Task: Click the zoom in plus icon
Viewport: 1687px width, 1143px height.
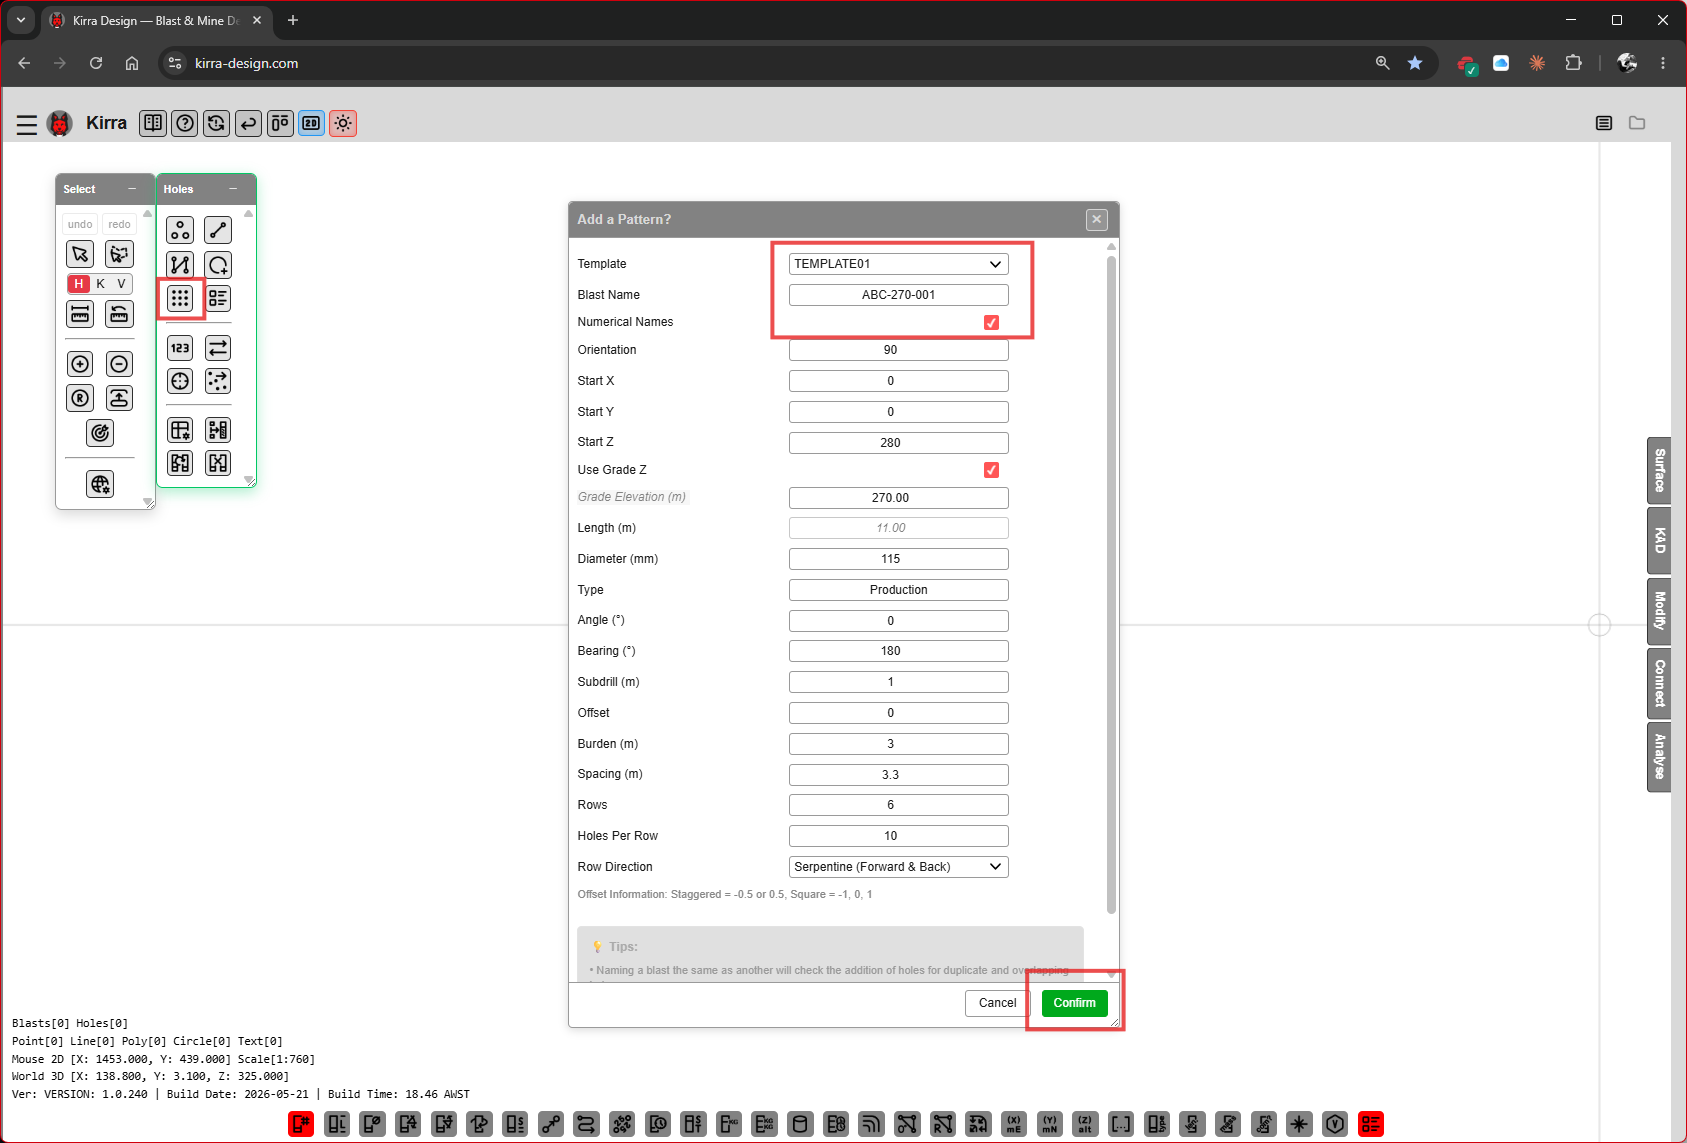Action: [81, 364]
